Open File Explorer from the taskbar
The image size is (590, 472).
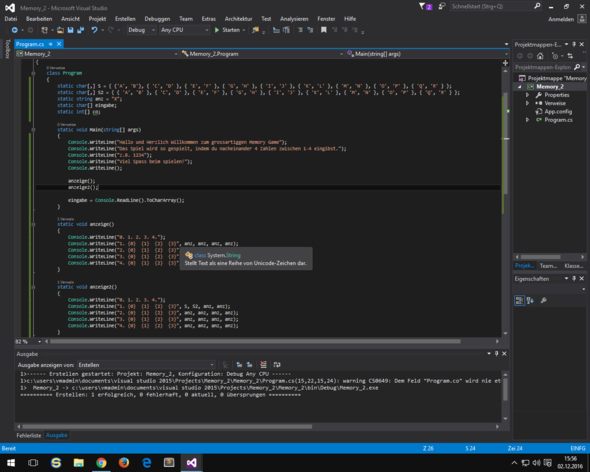pyautogui.click(x=79, y=463)
